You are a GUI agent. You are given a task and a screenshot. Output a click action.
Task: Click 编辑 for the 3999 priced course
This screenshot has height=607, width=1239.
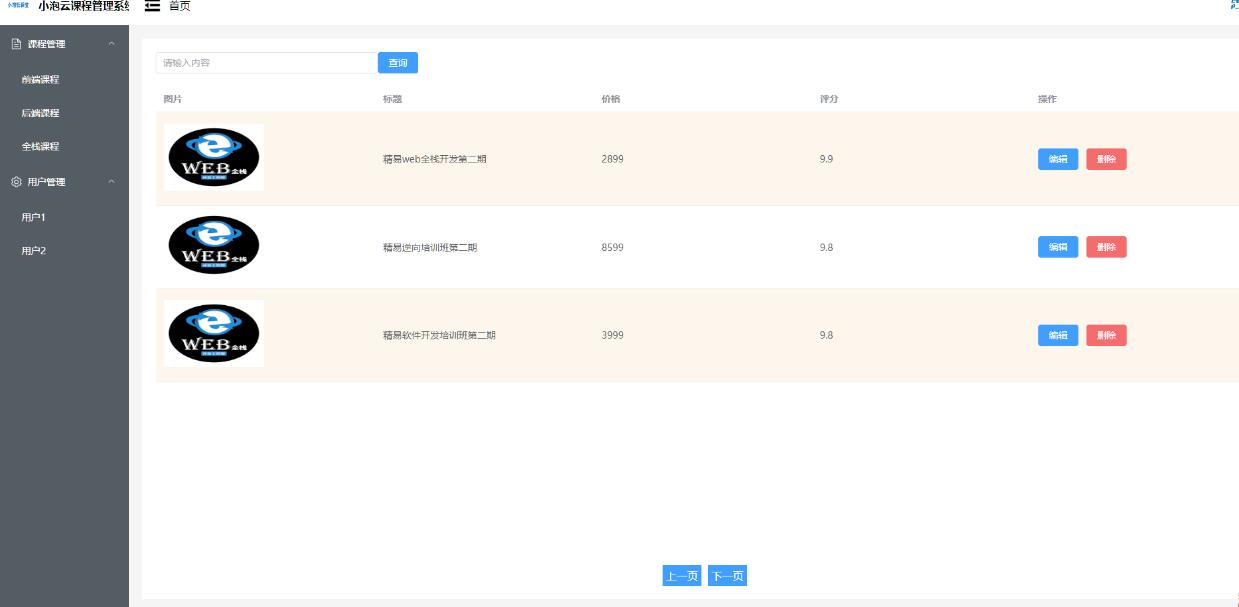pyautogui.click(x=1057, y=335)
